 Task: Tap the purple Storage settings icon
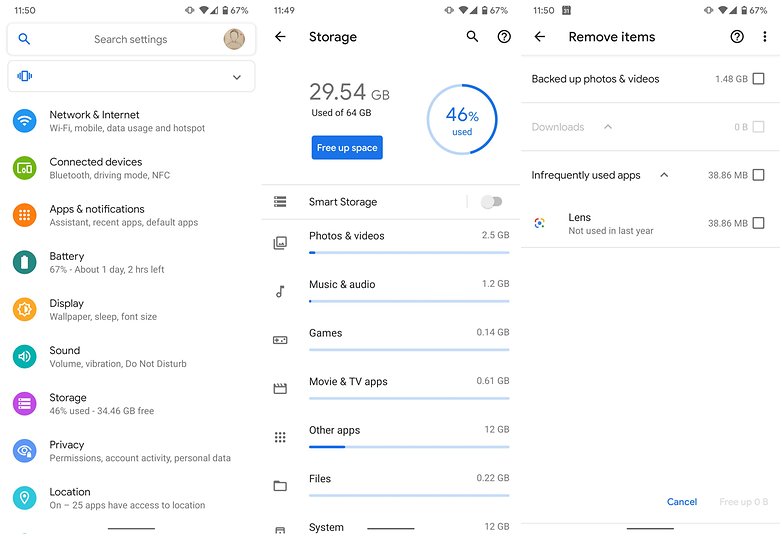click(x=24, y=404)
